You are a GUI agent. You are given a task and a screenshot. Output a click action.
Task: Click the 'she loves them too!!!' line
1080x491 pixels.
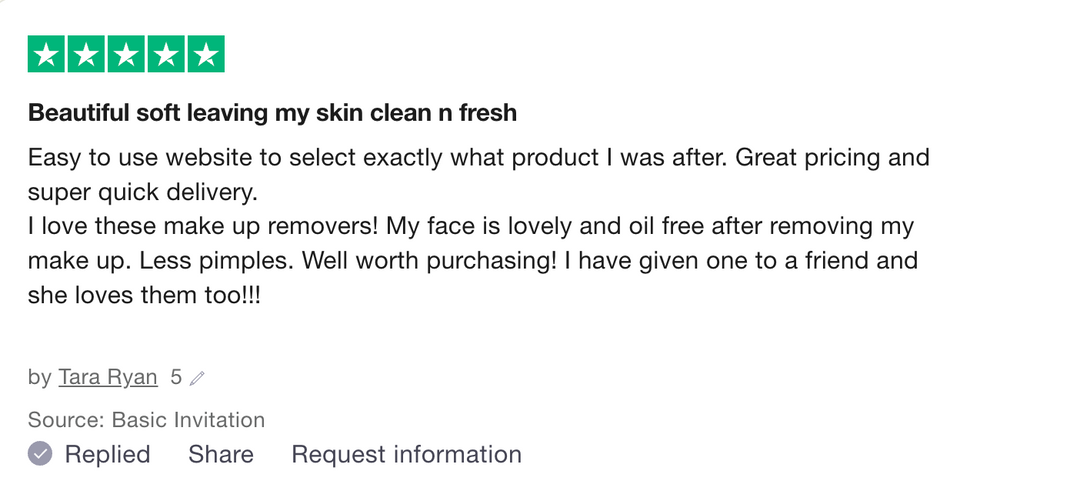(144, 296)
